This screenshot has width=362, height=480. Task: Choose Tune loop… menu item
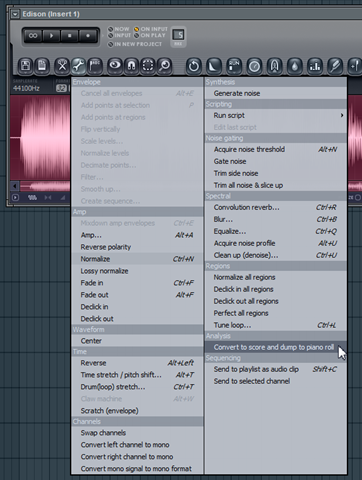coord(276,325)
